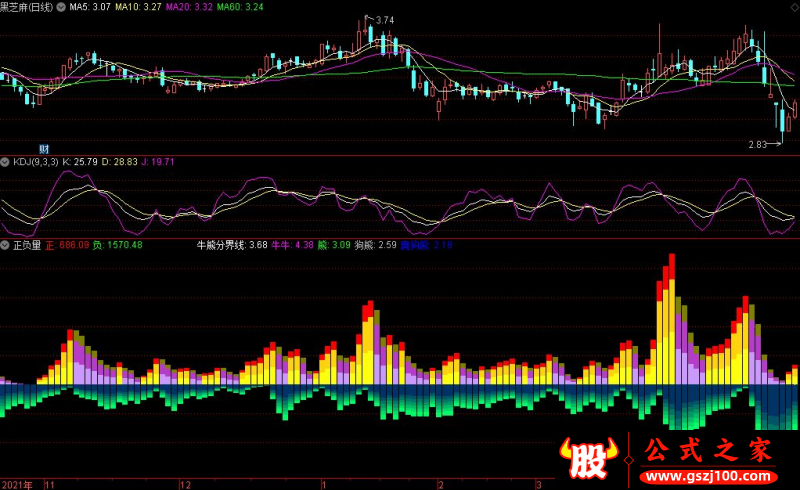The height and width of the screenshot is (490, 800).
Task: Click the KDJ(9,3,3) indicator title
Action: tap(35, 162)
